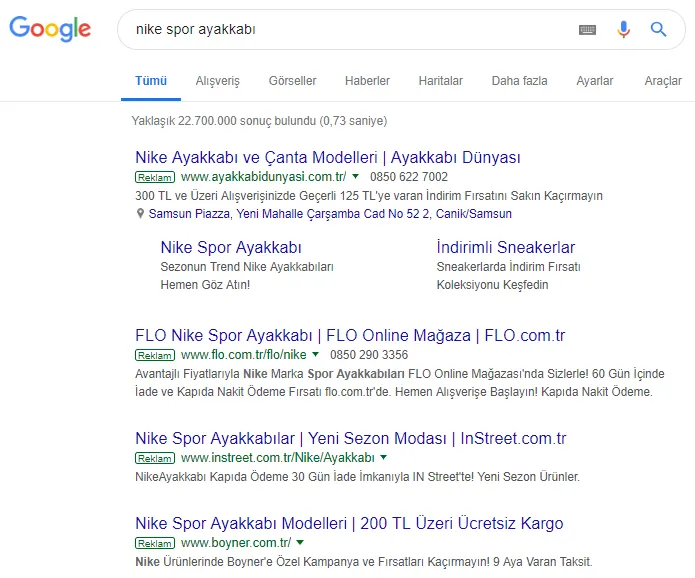This screenshot has height=578, width=695.
Task: Open the Nike Spor Ayakkabı sitelink
Action: 231,247
